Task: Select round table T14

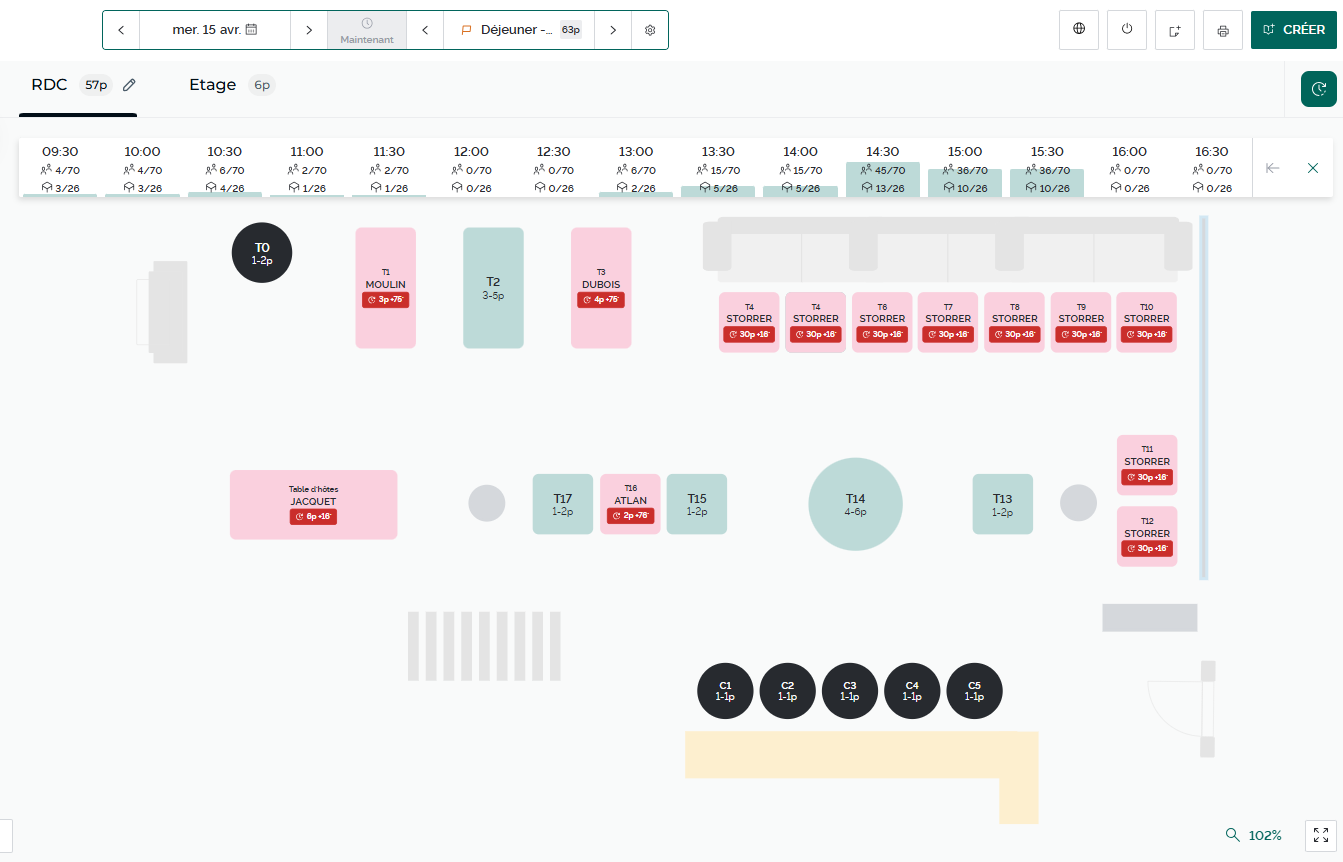Action: [855, 504]
